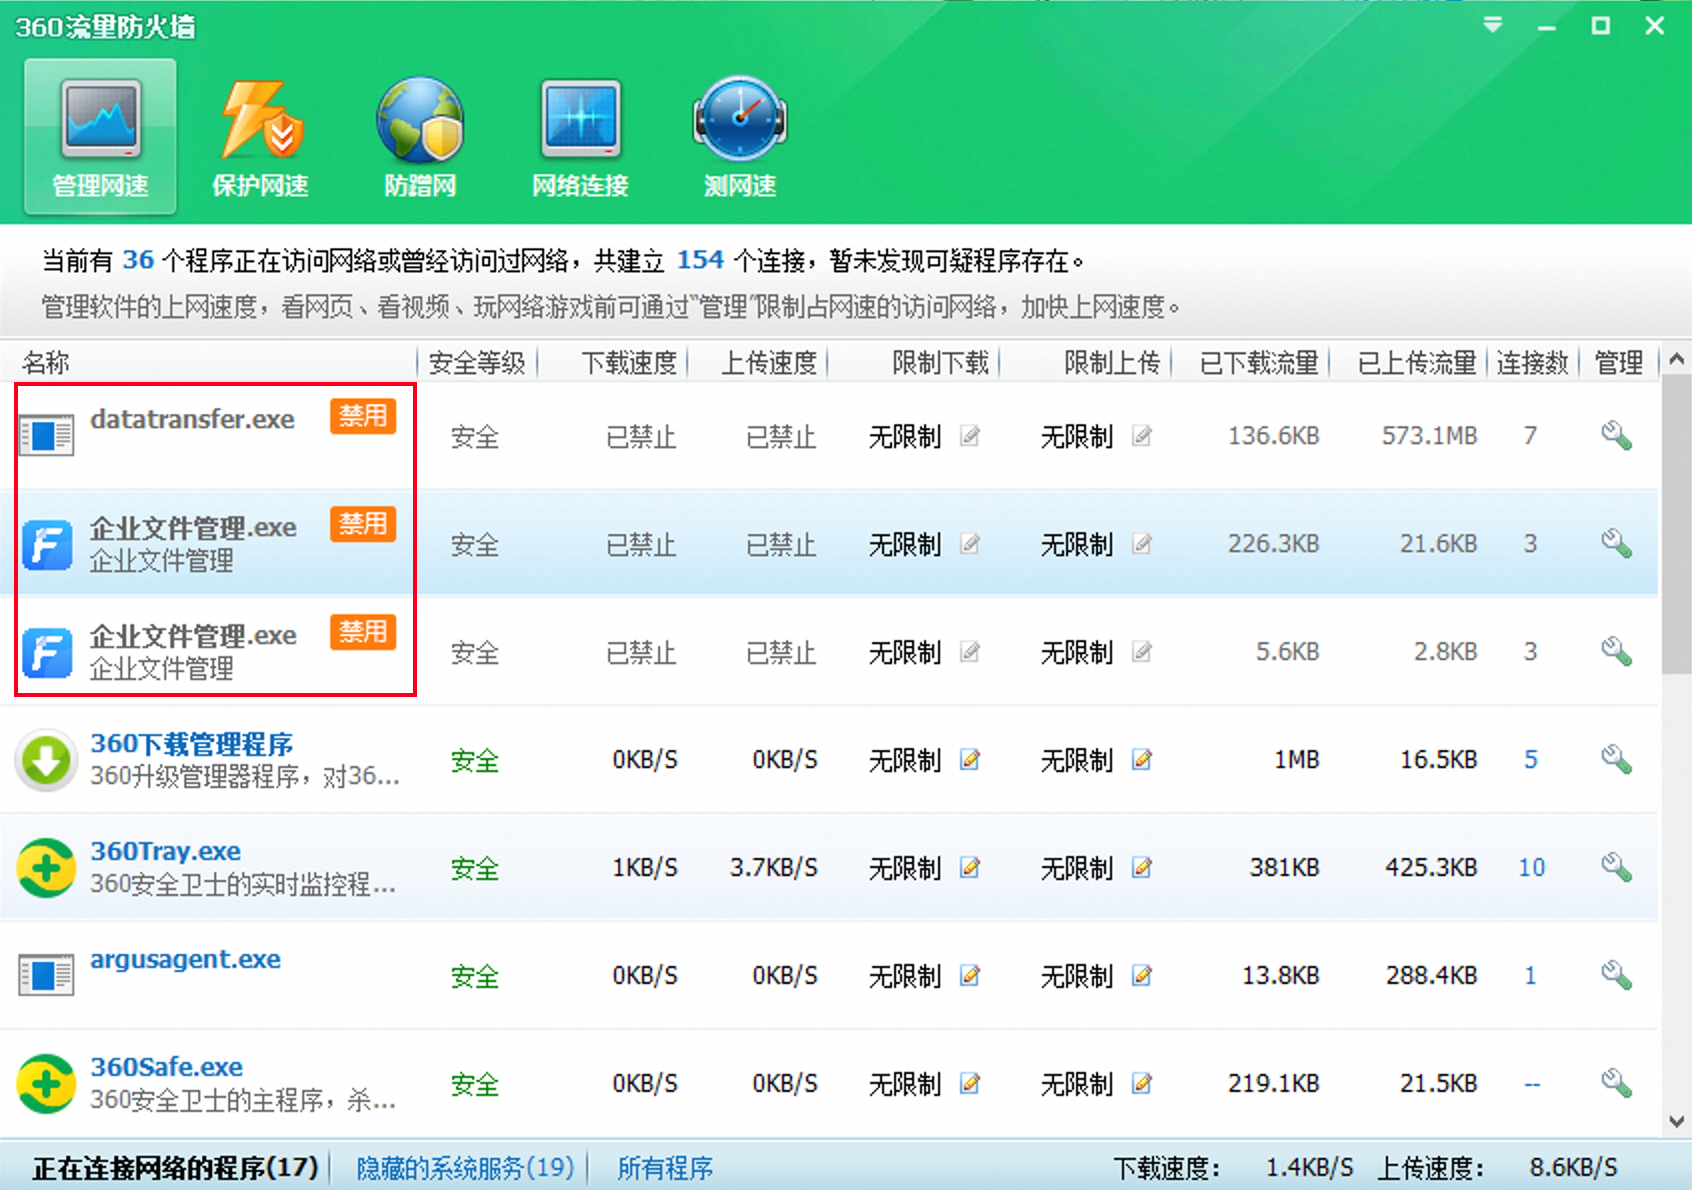Edit download limit for argusagent.exe
1692x1190 pixels.
(970, 975)
